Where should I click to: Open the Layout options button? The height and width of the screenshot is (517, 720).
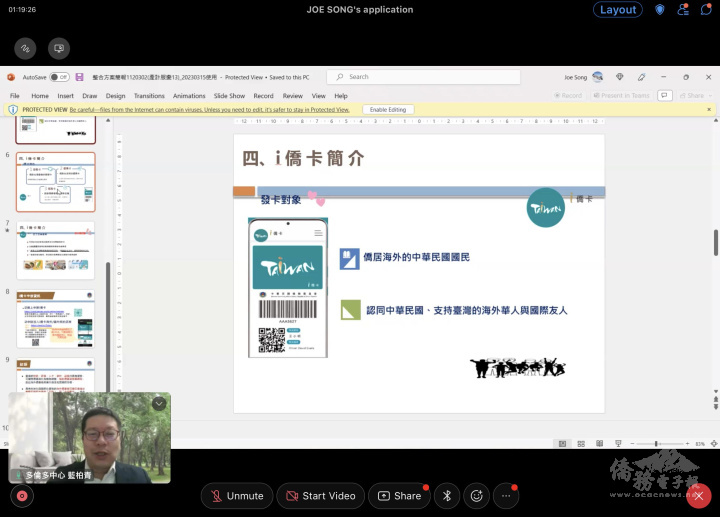coord(617,10)
